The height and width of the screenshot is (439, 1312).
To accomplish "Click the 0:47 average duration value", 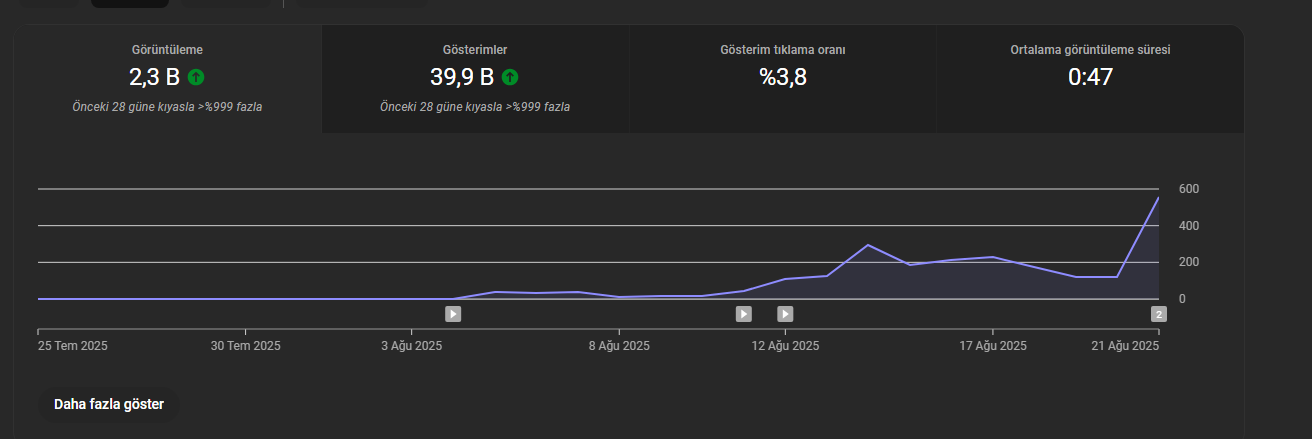I will click(1090, 77).
